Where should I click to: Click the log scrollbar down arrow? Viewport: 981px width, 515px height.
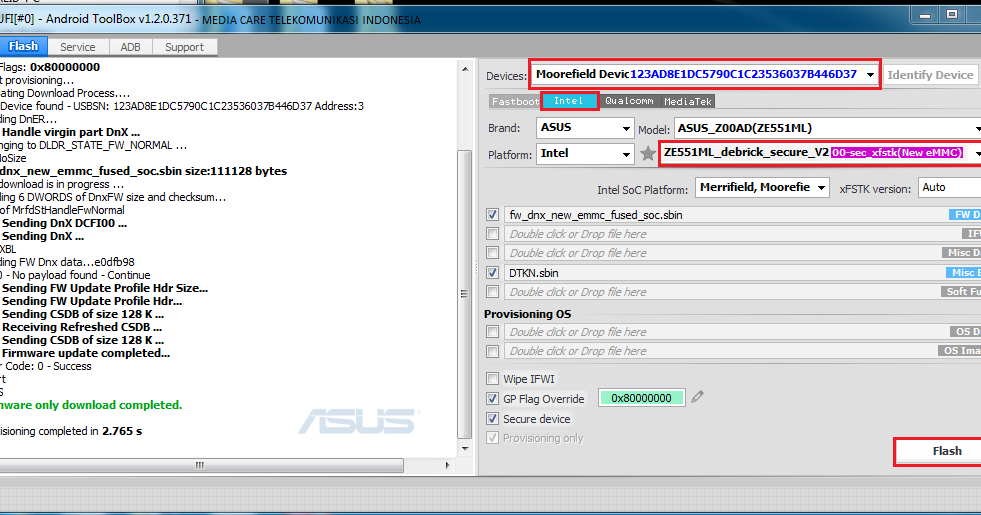[x=465, y=448]
